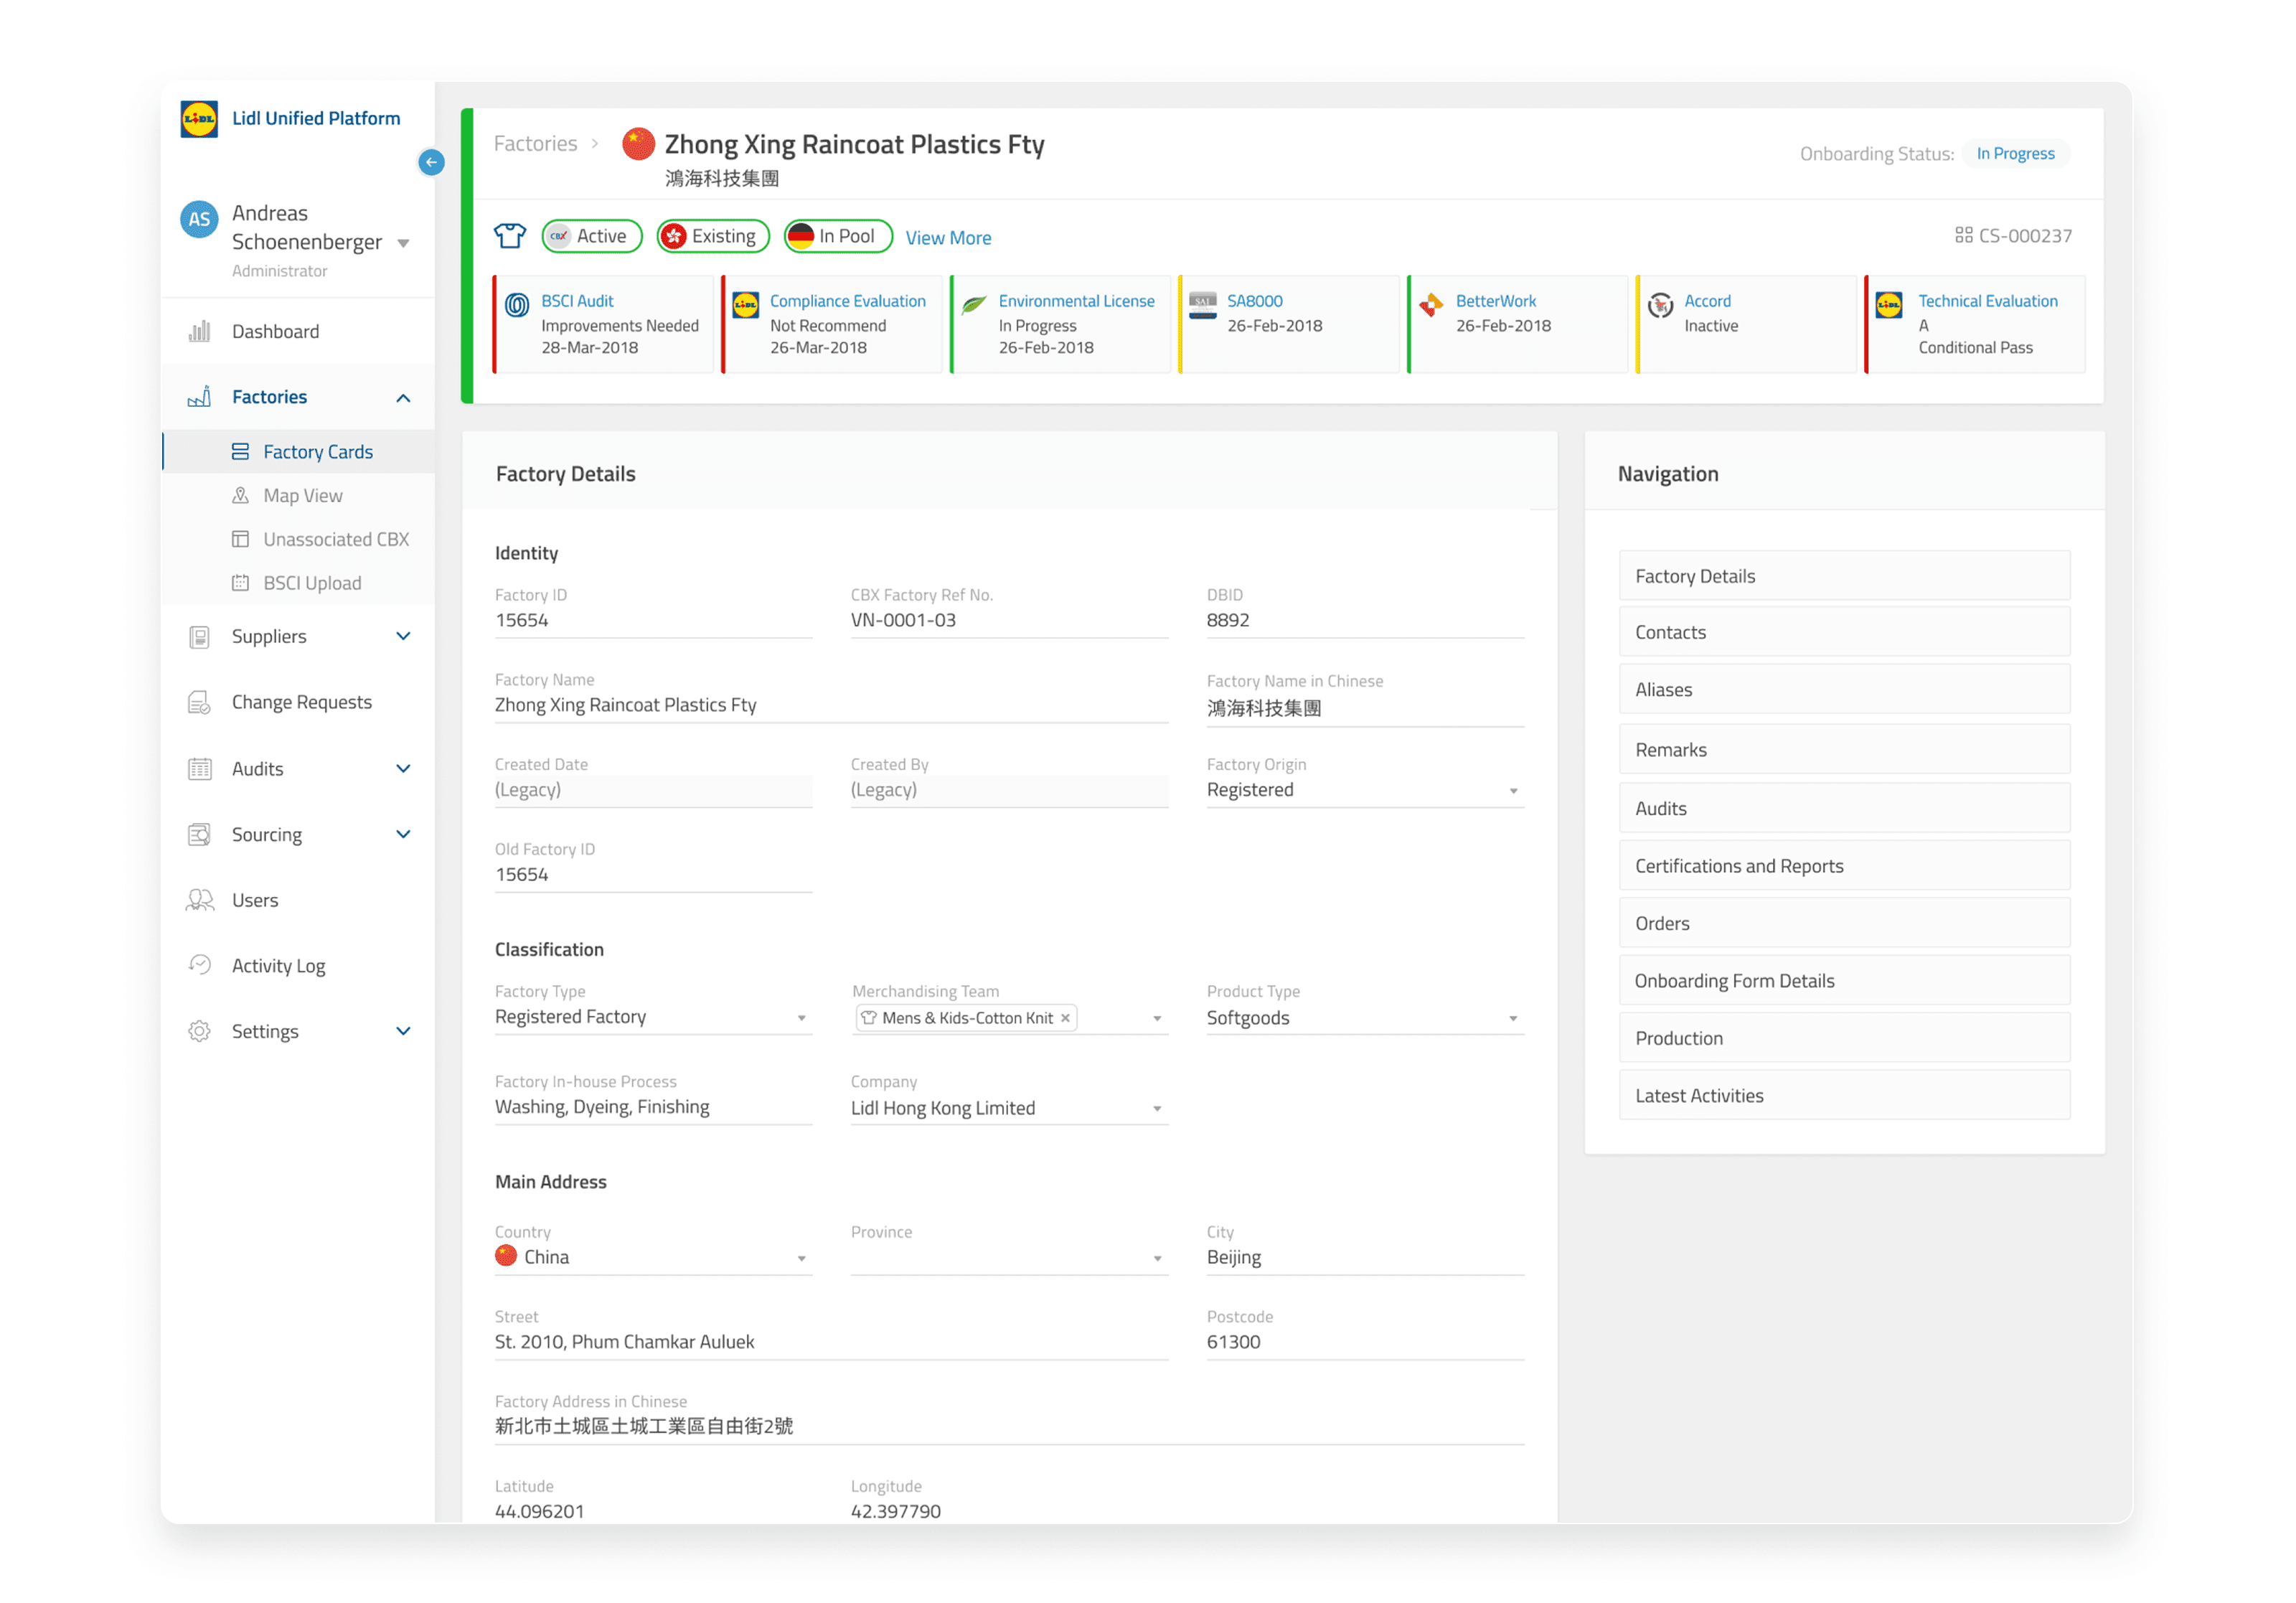This screenshot has height=1603, width=2296.
Task: Click the t-shirt product category icon
Action: click(510, 236)
